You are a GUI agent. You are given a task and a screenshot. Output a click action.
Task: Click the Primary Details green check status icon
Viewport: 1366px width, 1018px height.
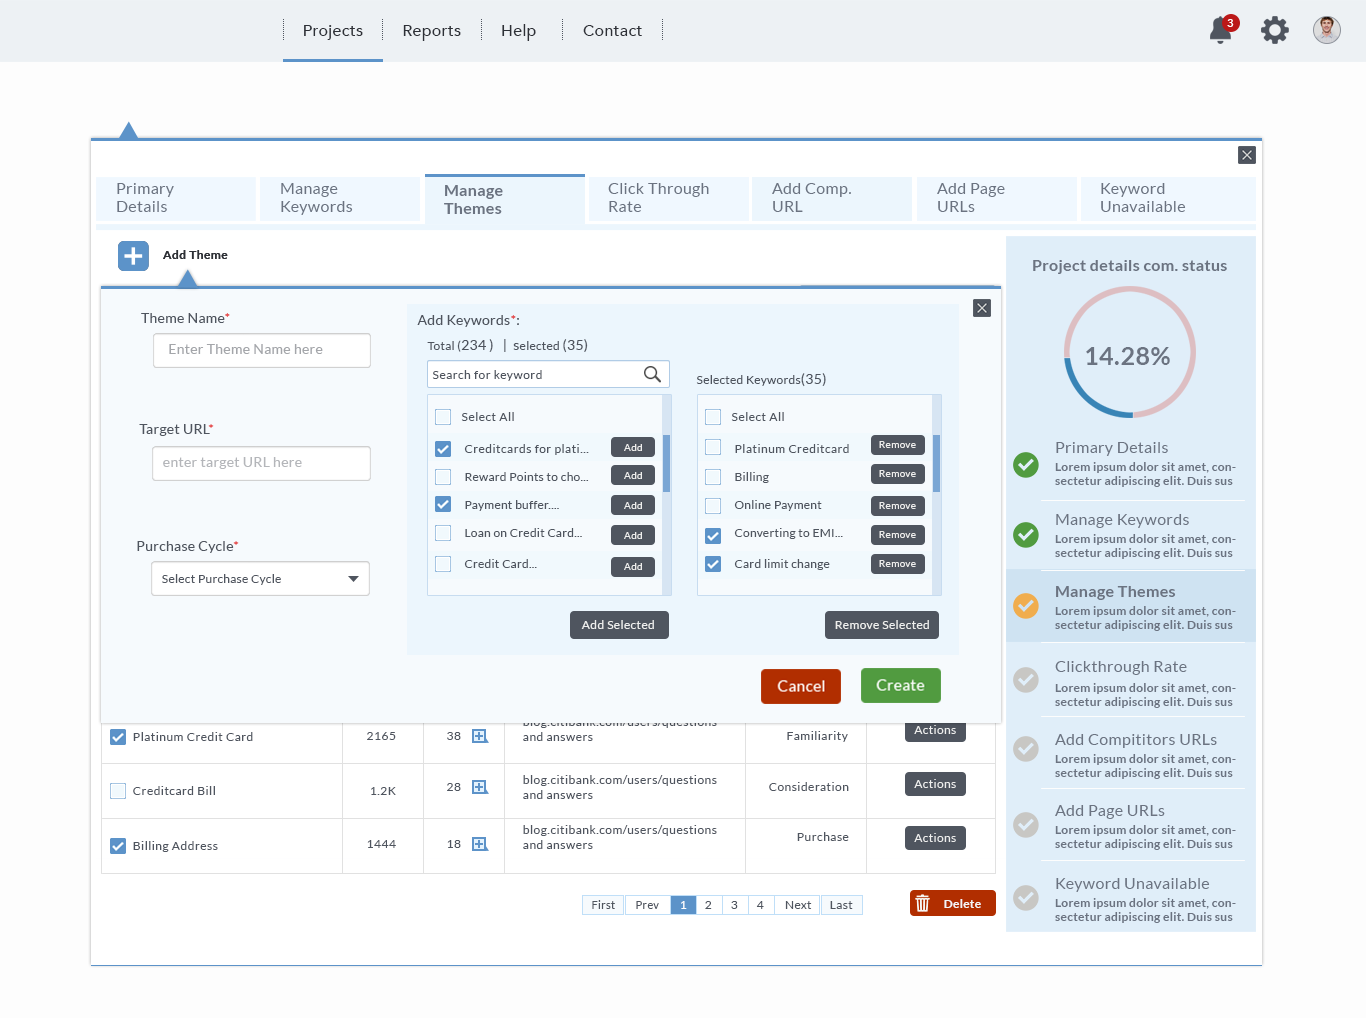click(x=1026, y=464)
